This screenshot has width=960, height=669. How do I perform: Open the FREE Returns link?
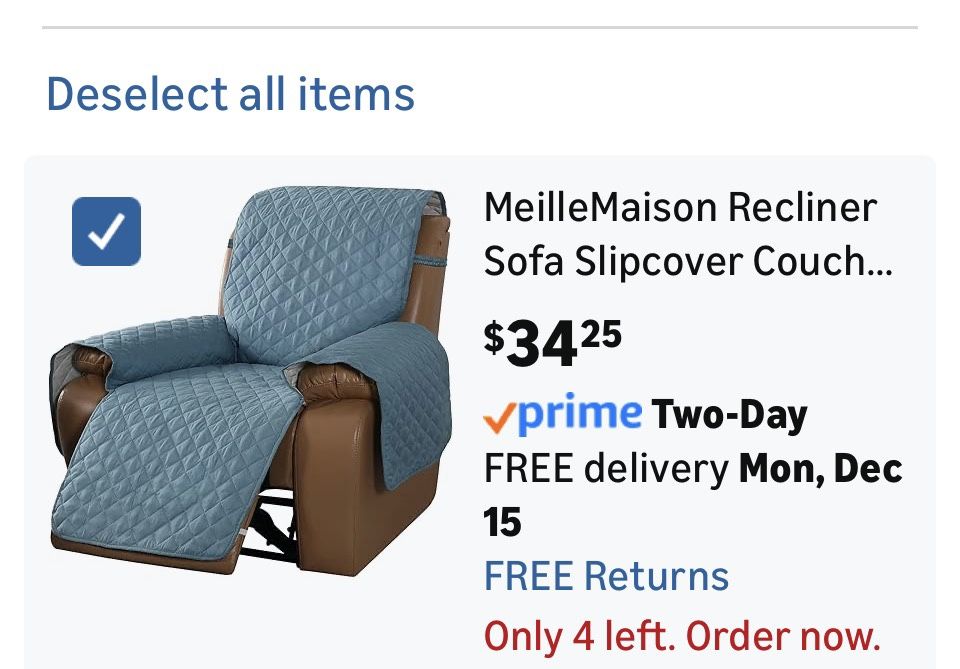click(x=606, y=577)
